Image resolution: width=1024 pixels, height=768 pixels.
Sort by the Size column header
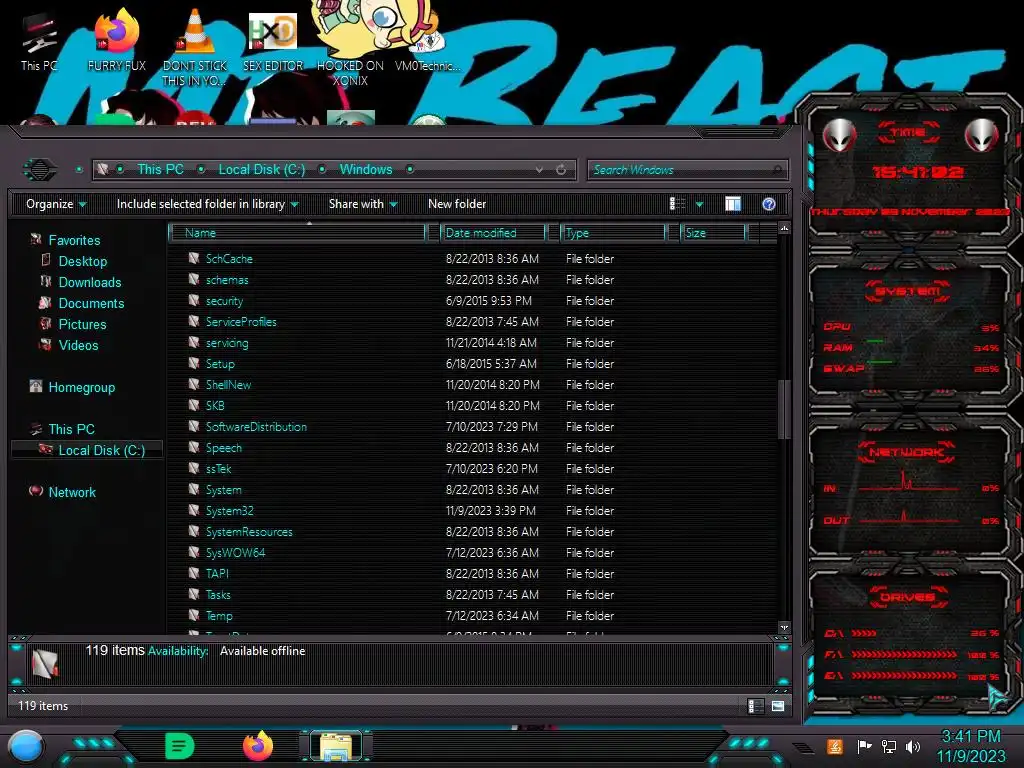[714, 233]
